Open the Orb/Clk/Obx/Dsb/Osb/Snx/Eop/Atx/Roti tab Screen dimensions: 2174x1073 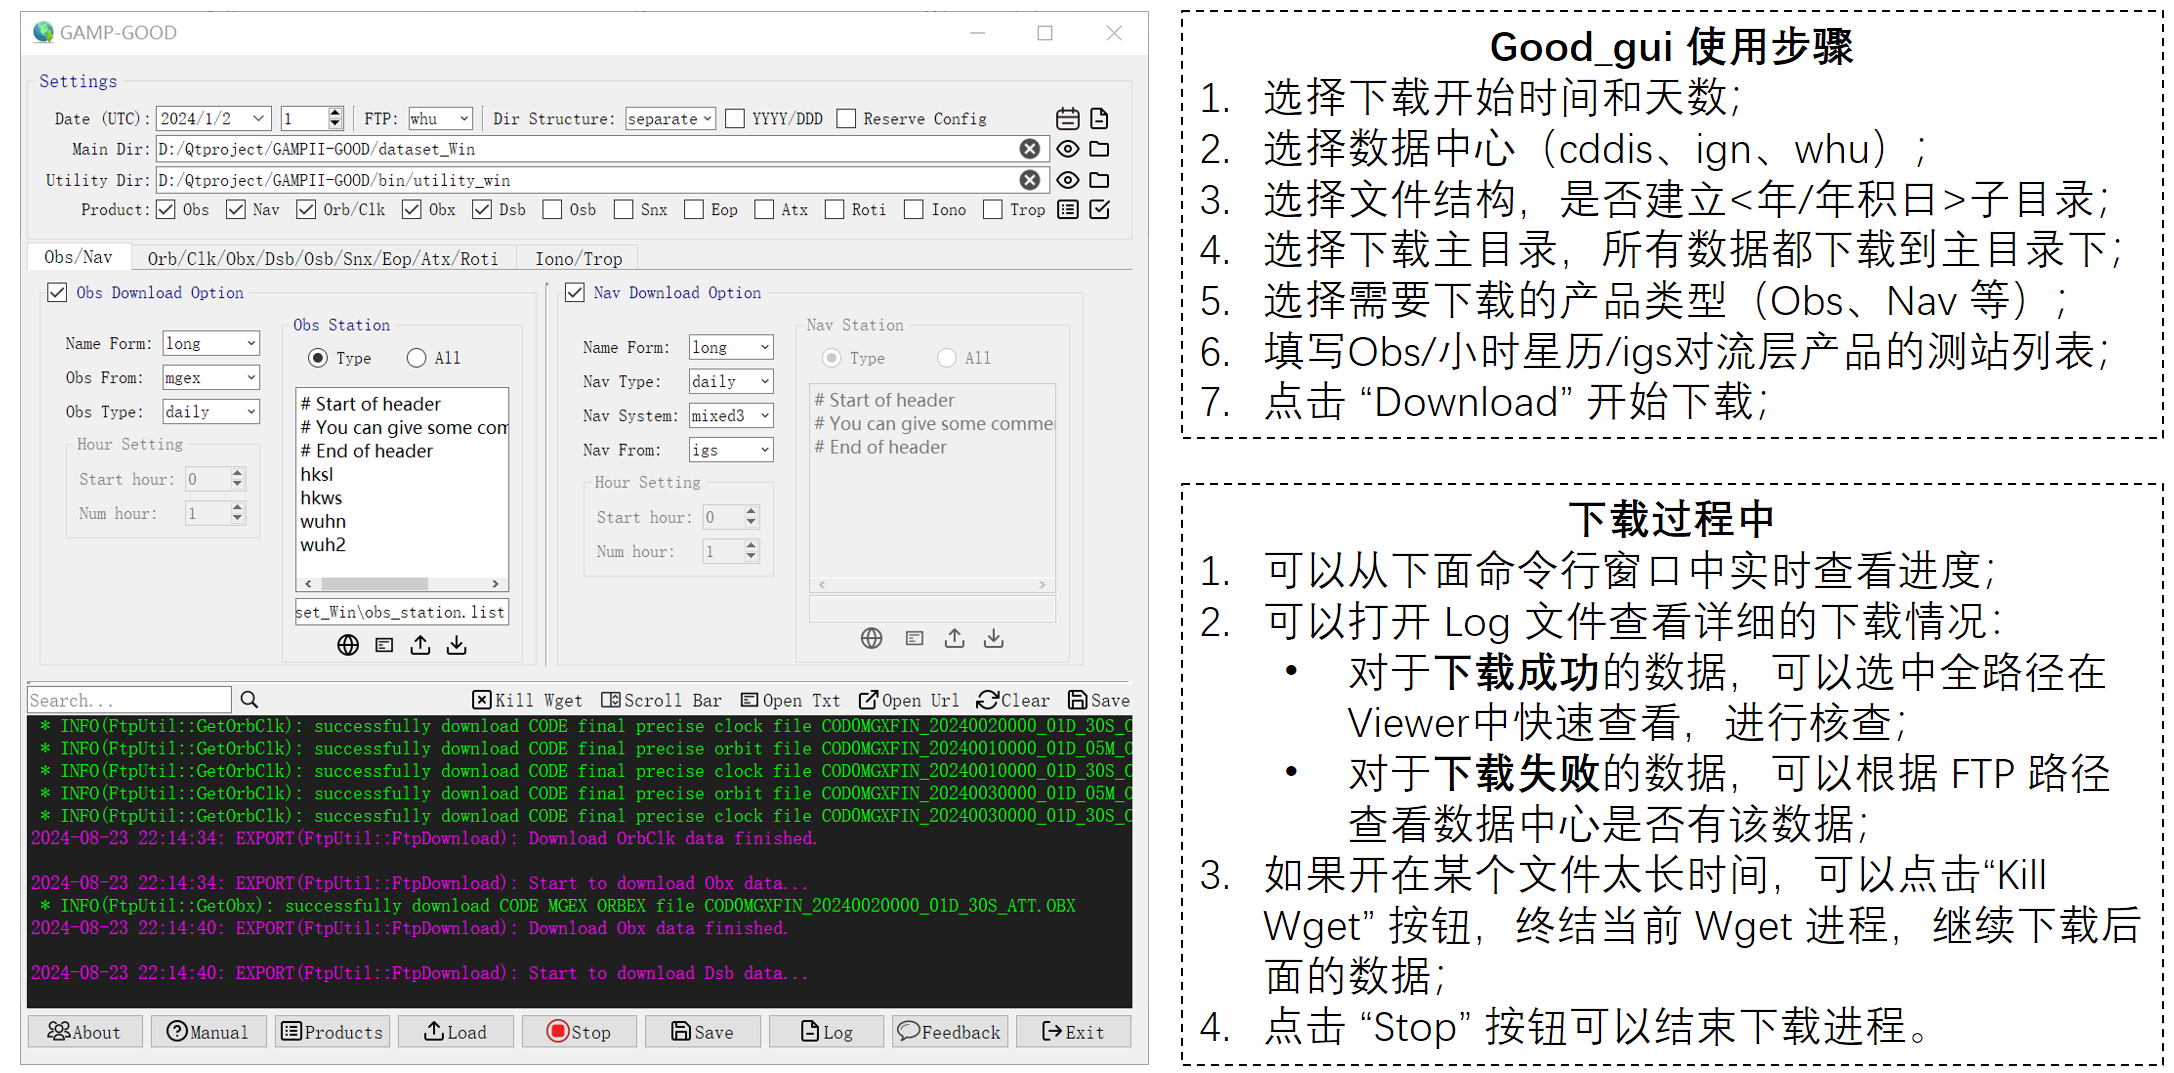click(322, 259)
